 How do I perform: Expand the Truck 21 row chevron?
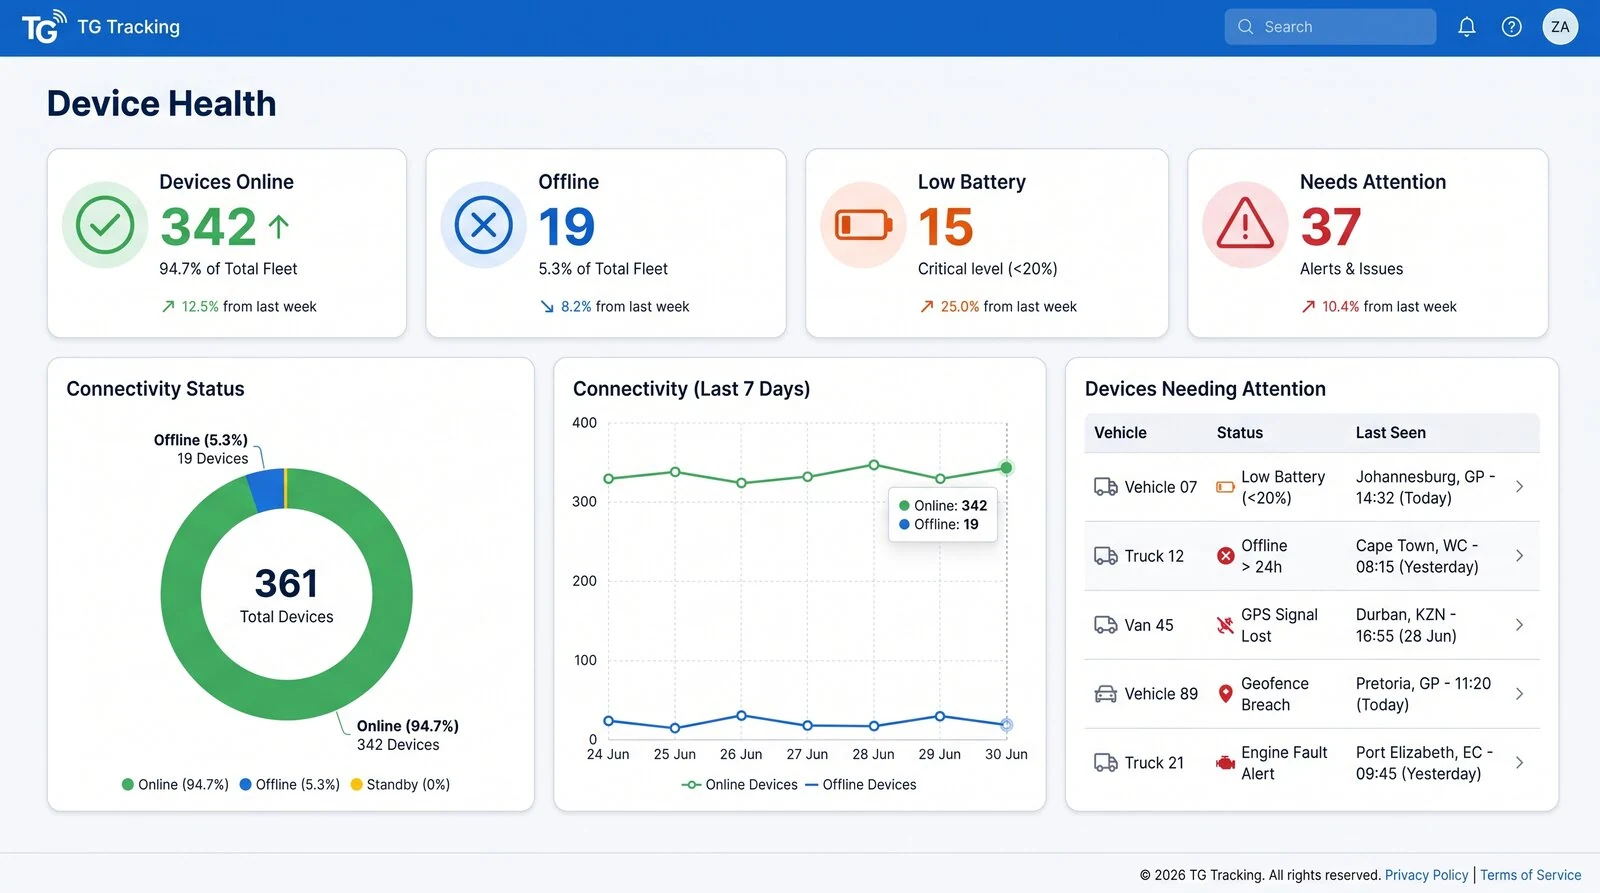coord(1519,763)
